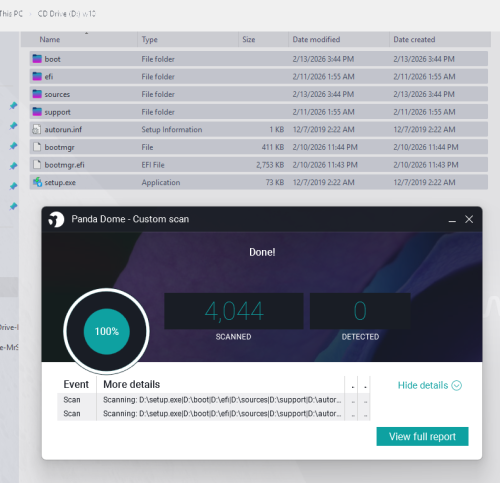Screen dimensions: 500x483
Task: Click the 'bootmgr' file name
Action: pos(59,147)
